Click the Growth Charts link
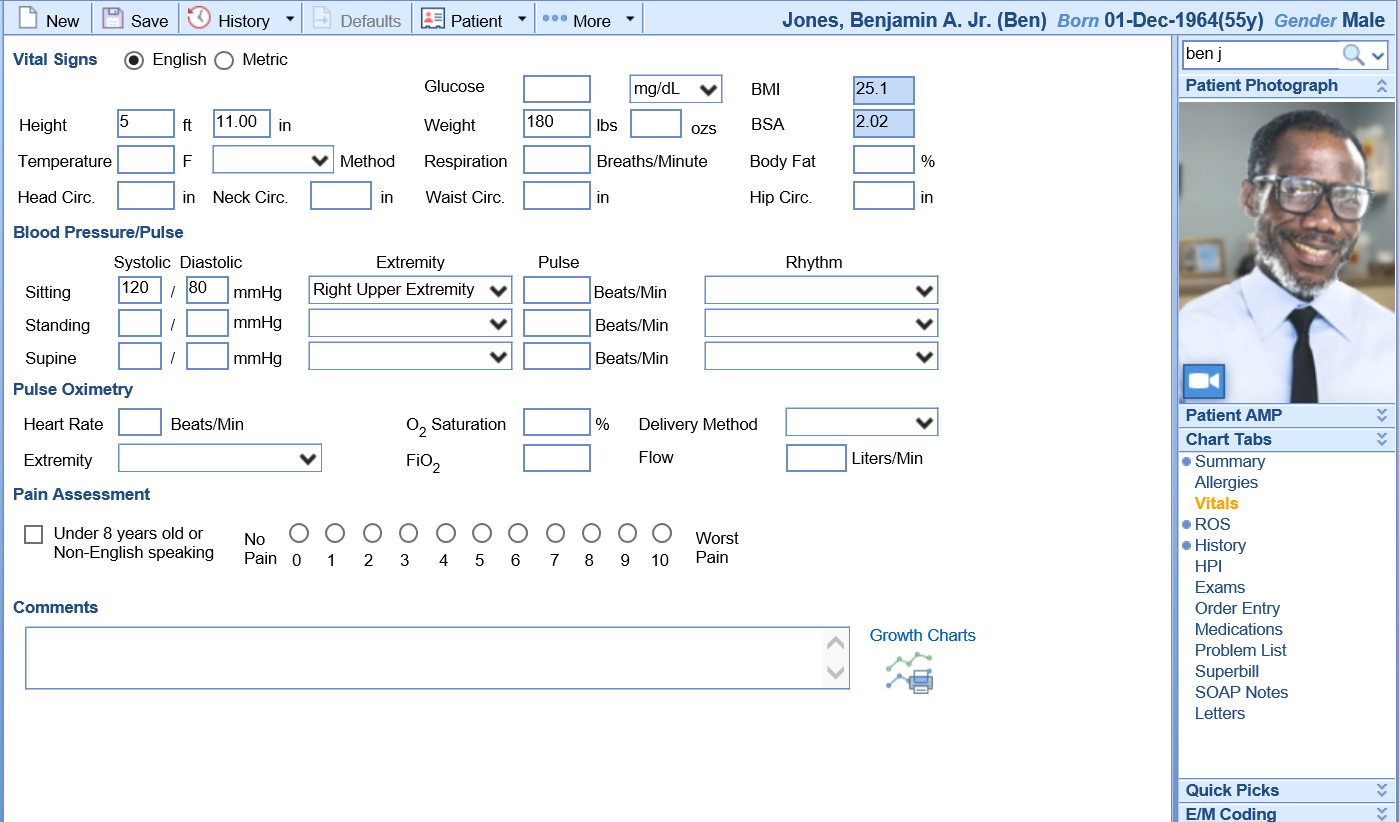Screen dimensions: 1399x822 coord(923,635)
